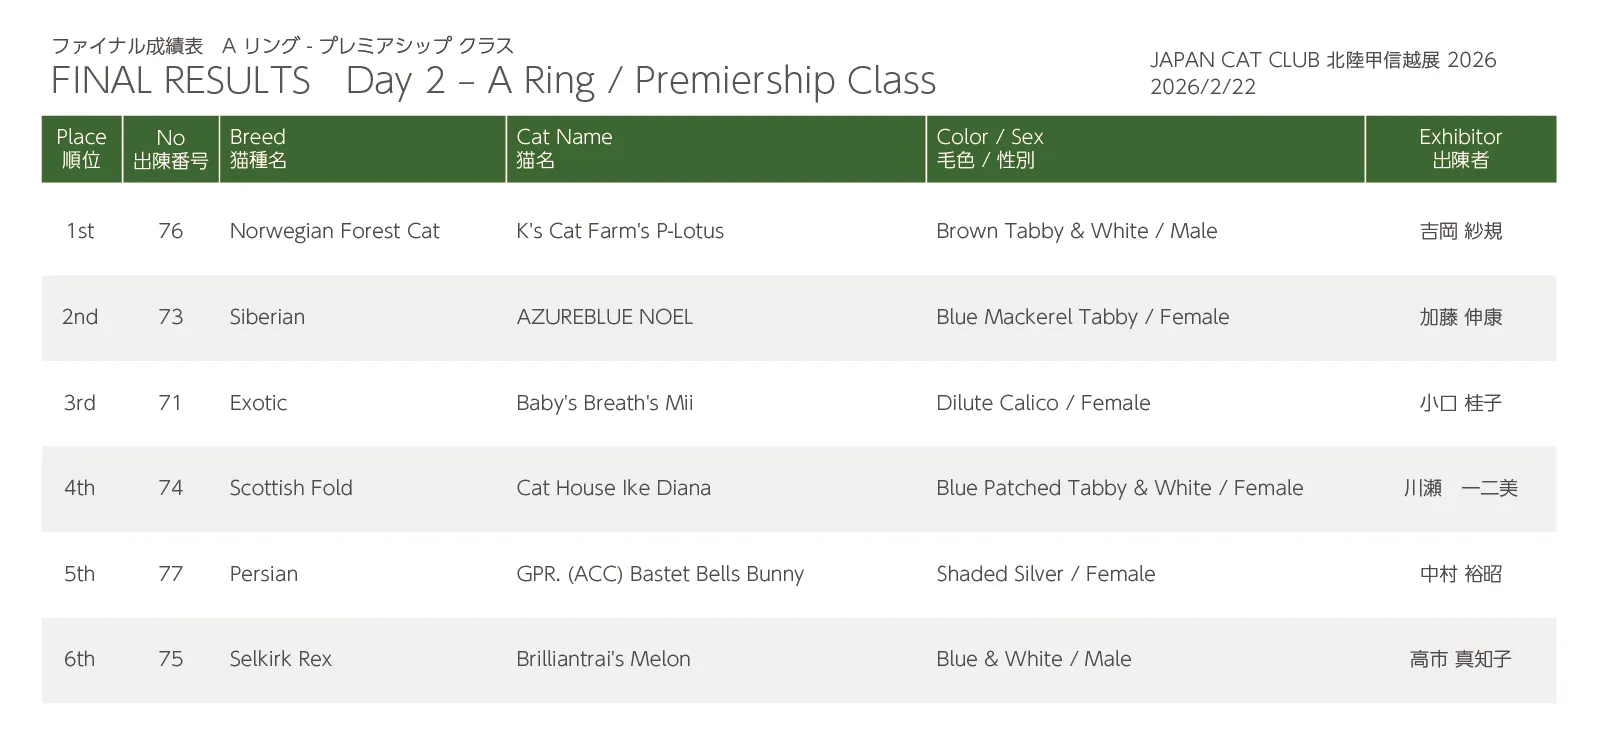The width and height of the screenshot is (1600, 736).
Task: Select the Scottish Fold breed cell
Action: coord(291,488)
